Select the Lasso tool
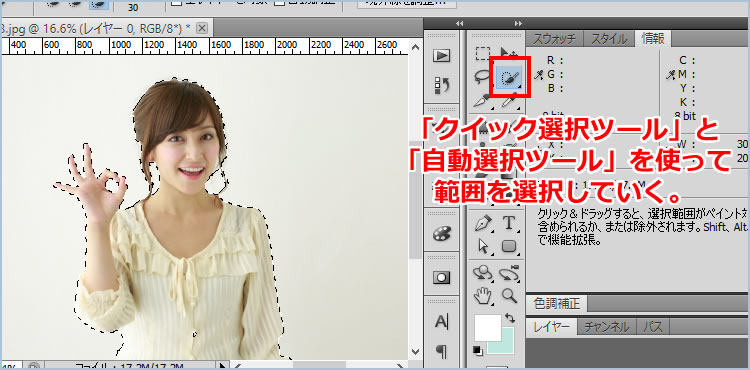This screenshot has height=370, width=750. pos(482,77)
